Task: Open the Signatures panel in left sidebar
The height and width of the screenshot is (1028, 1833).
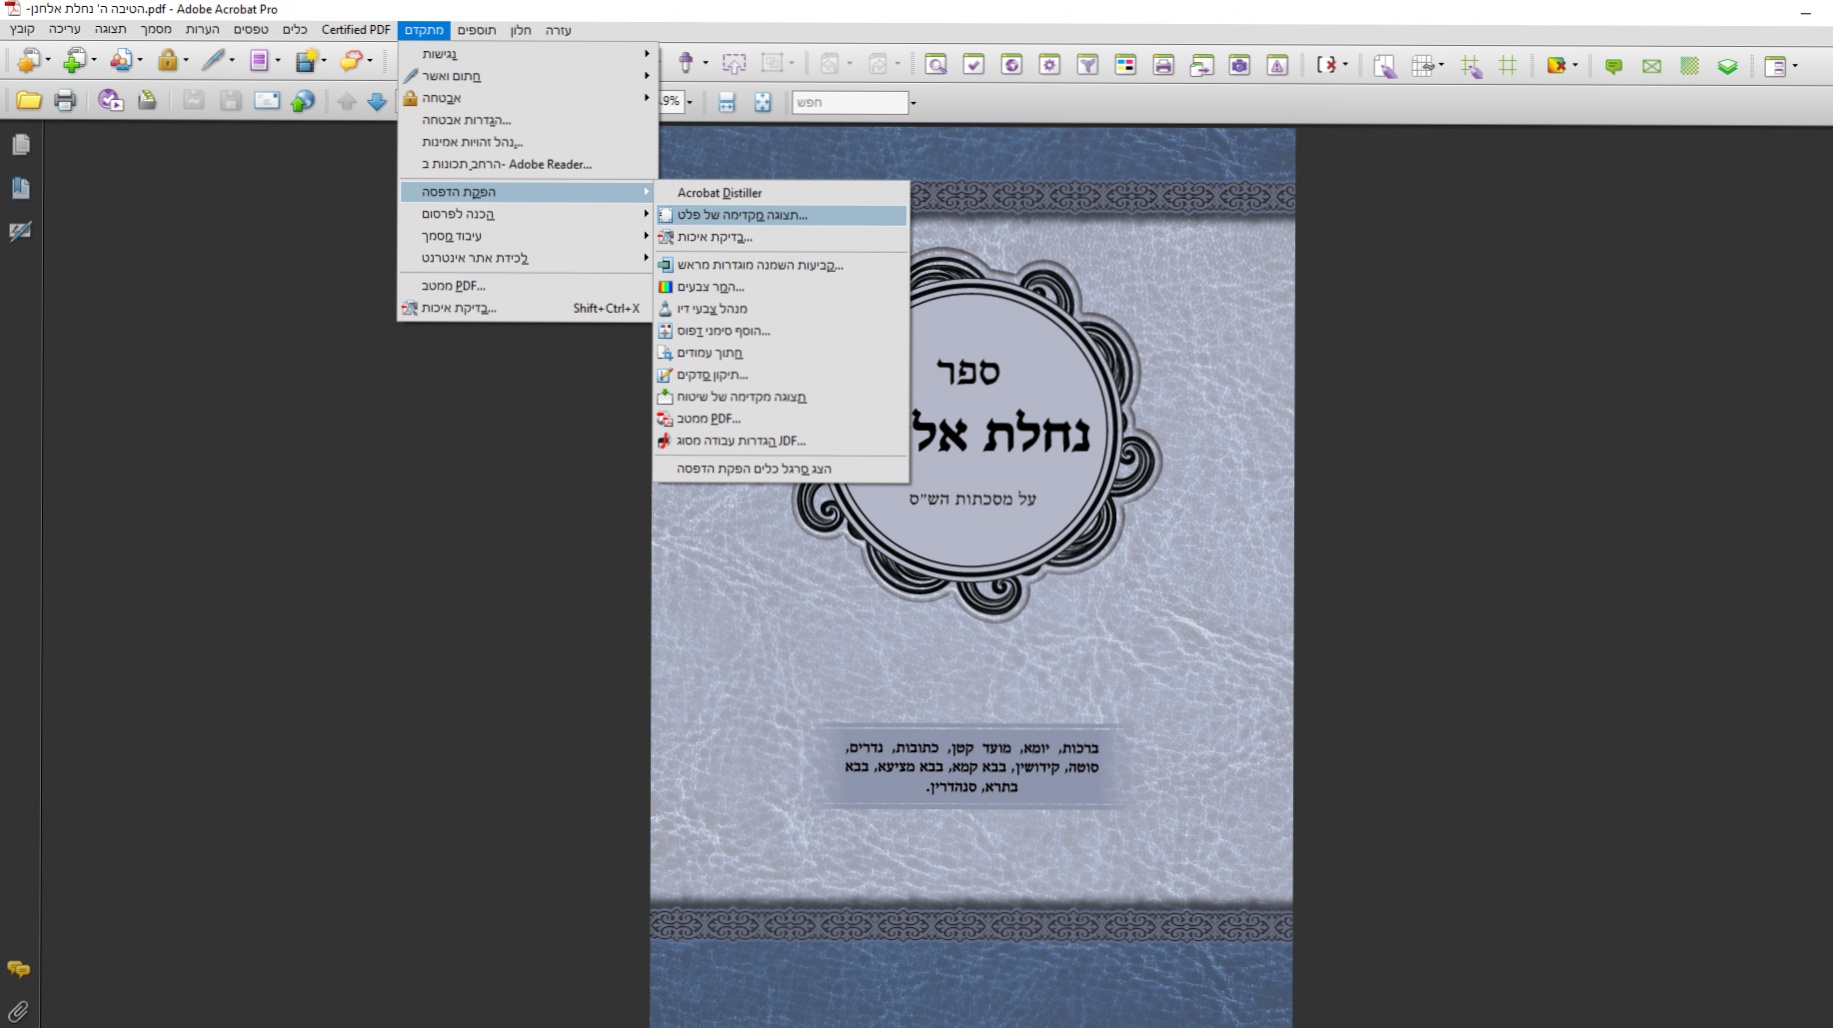Action: pos(20,231)
